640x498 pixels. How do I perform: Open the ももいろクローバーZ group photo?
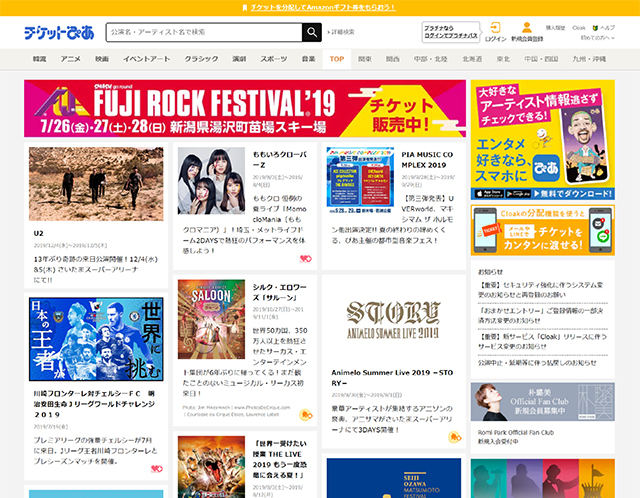tap(211, 181)
